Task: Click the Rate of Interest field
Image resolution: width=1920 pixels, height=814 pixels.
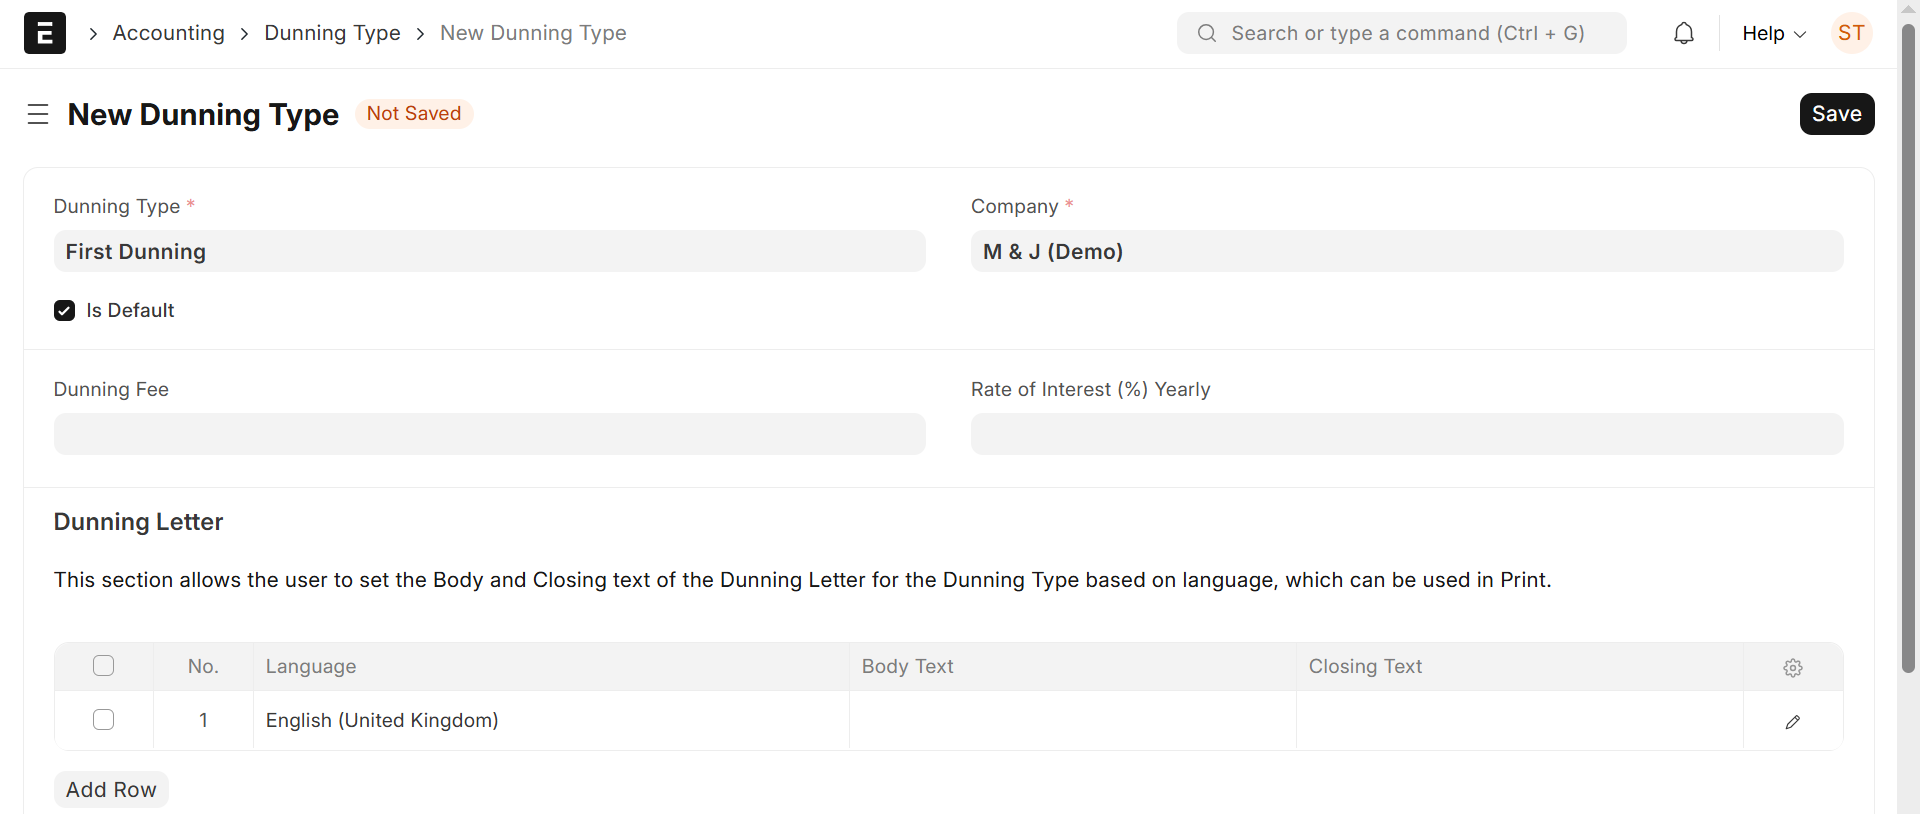Action: point(1406,435)
